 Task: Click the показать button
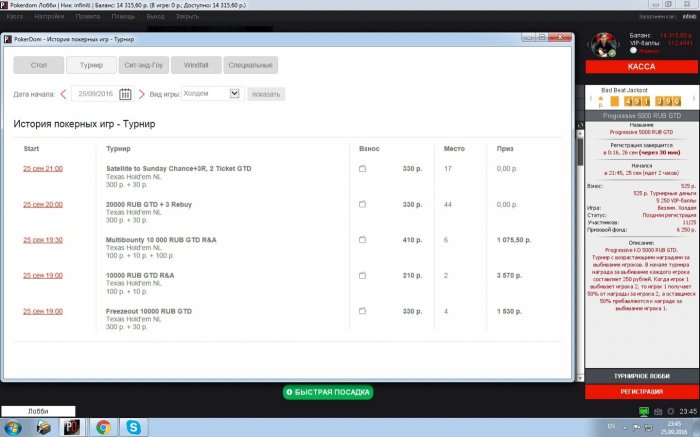pos(266,94)
